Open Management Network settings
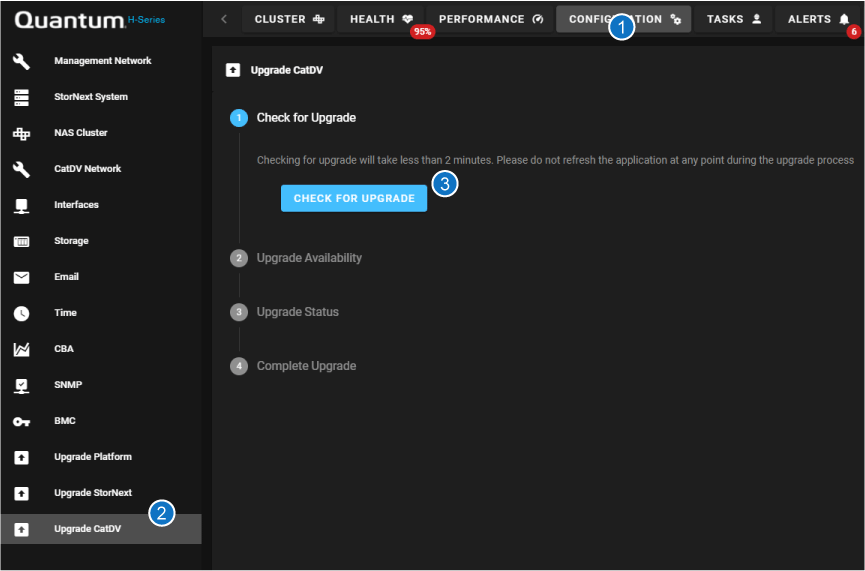Viewport: 865px width, 571px height. 101,61
